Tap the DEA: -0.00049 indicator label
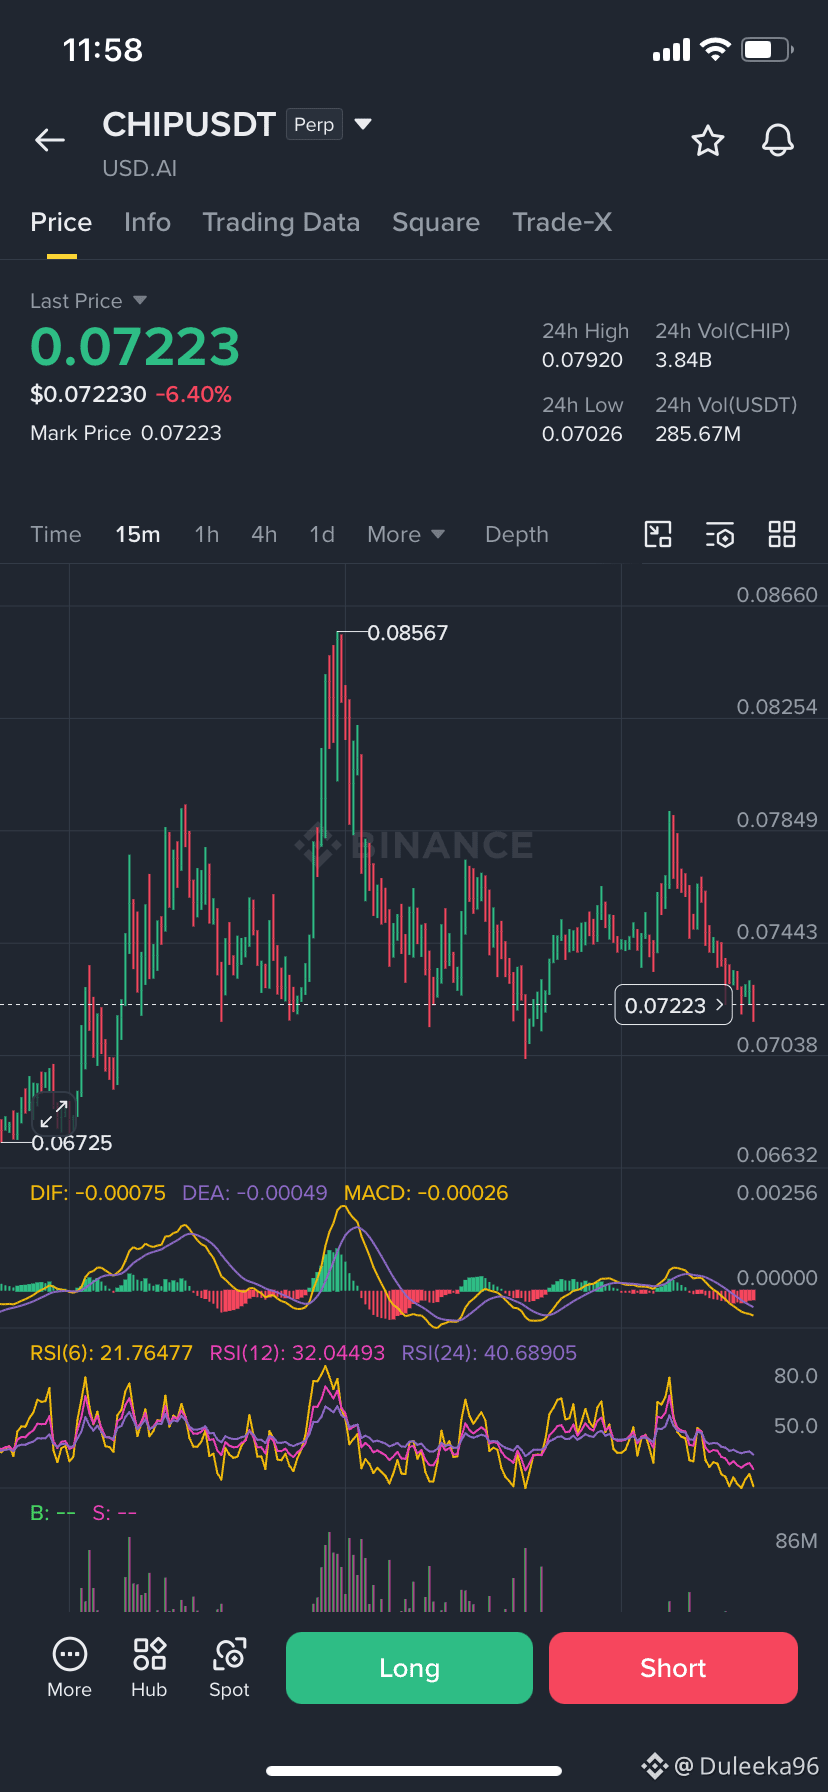The image size is (828, 1792). (255, 1193)
